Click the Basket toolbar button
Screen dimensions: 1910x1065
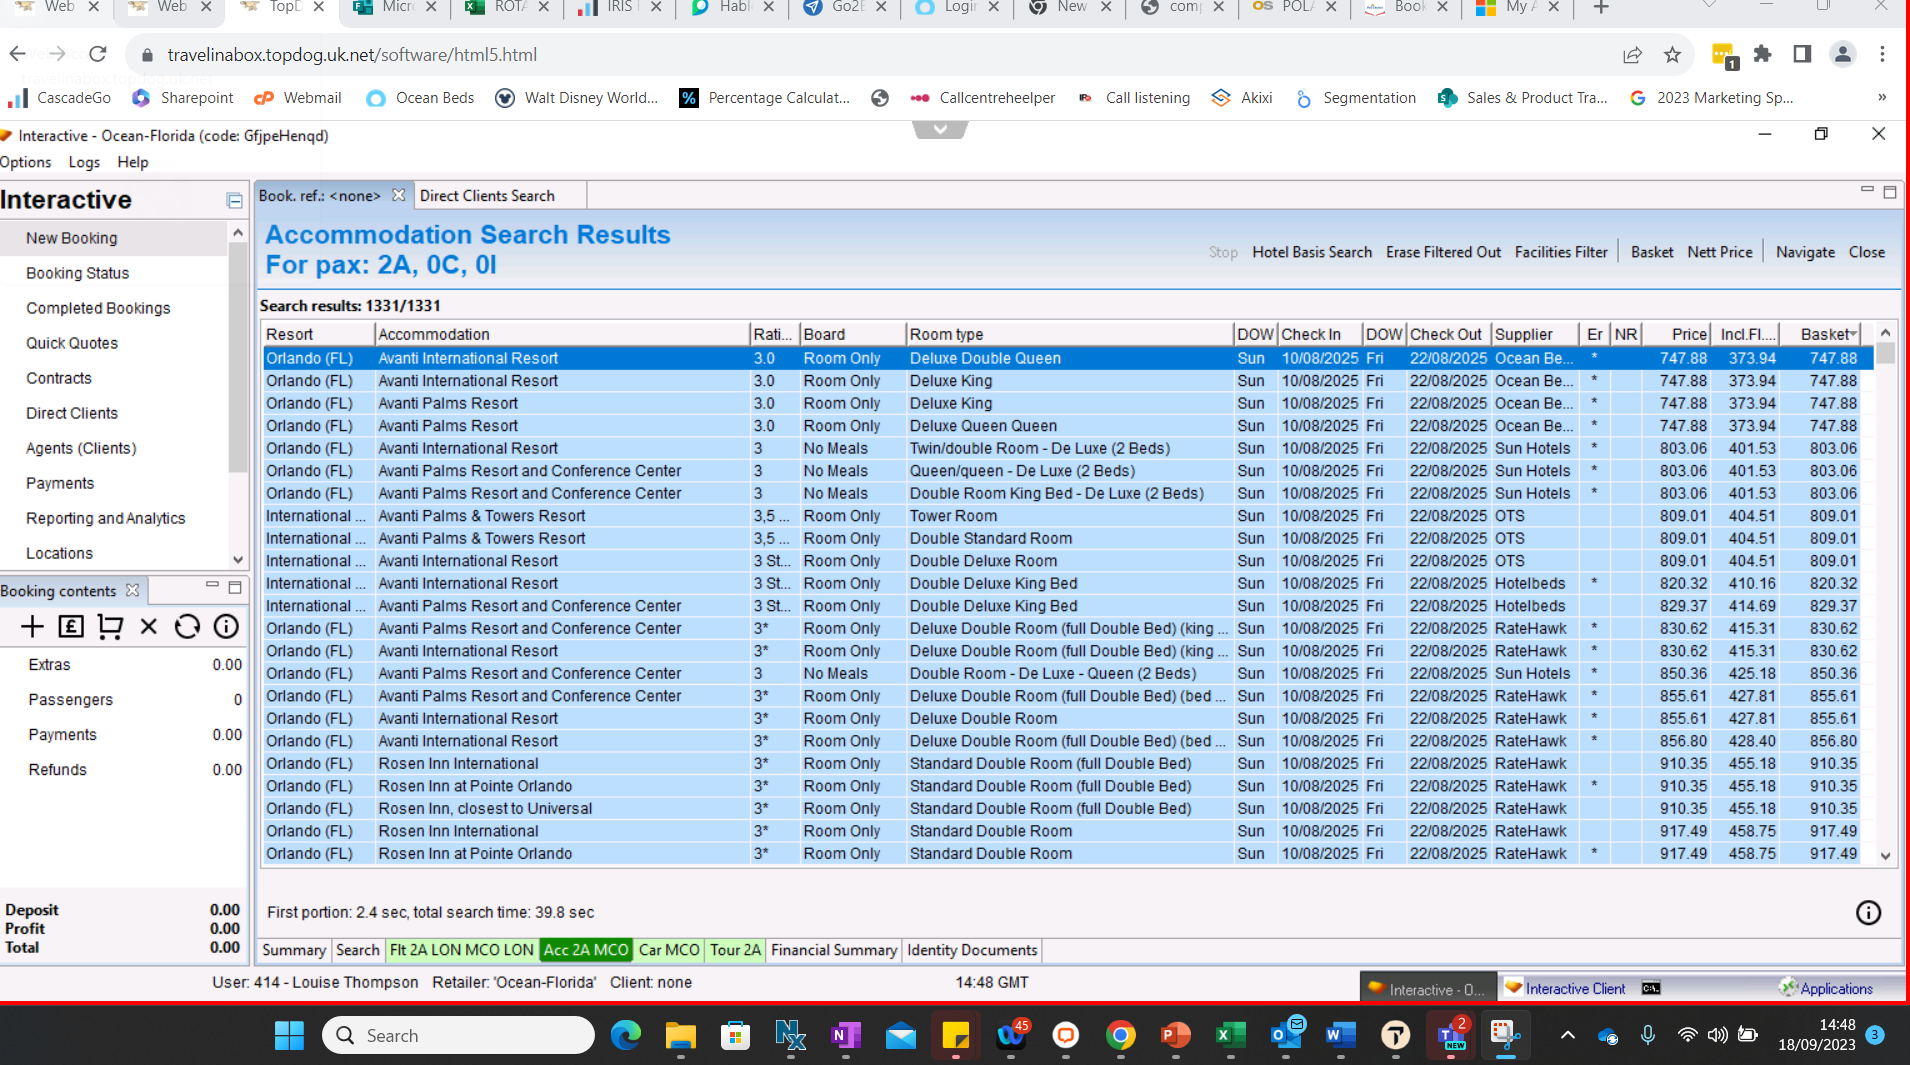tap(1652, 252)
